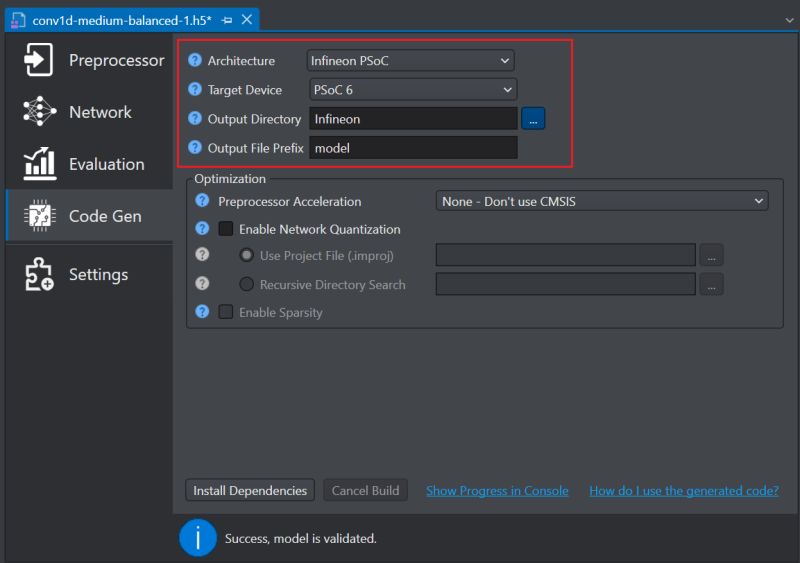The width and height of the screenshot is (800, 563).
Task: Click help icon for Use Project File
Action: (x=202, y=254)
